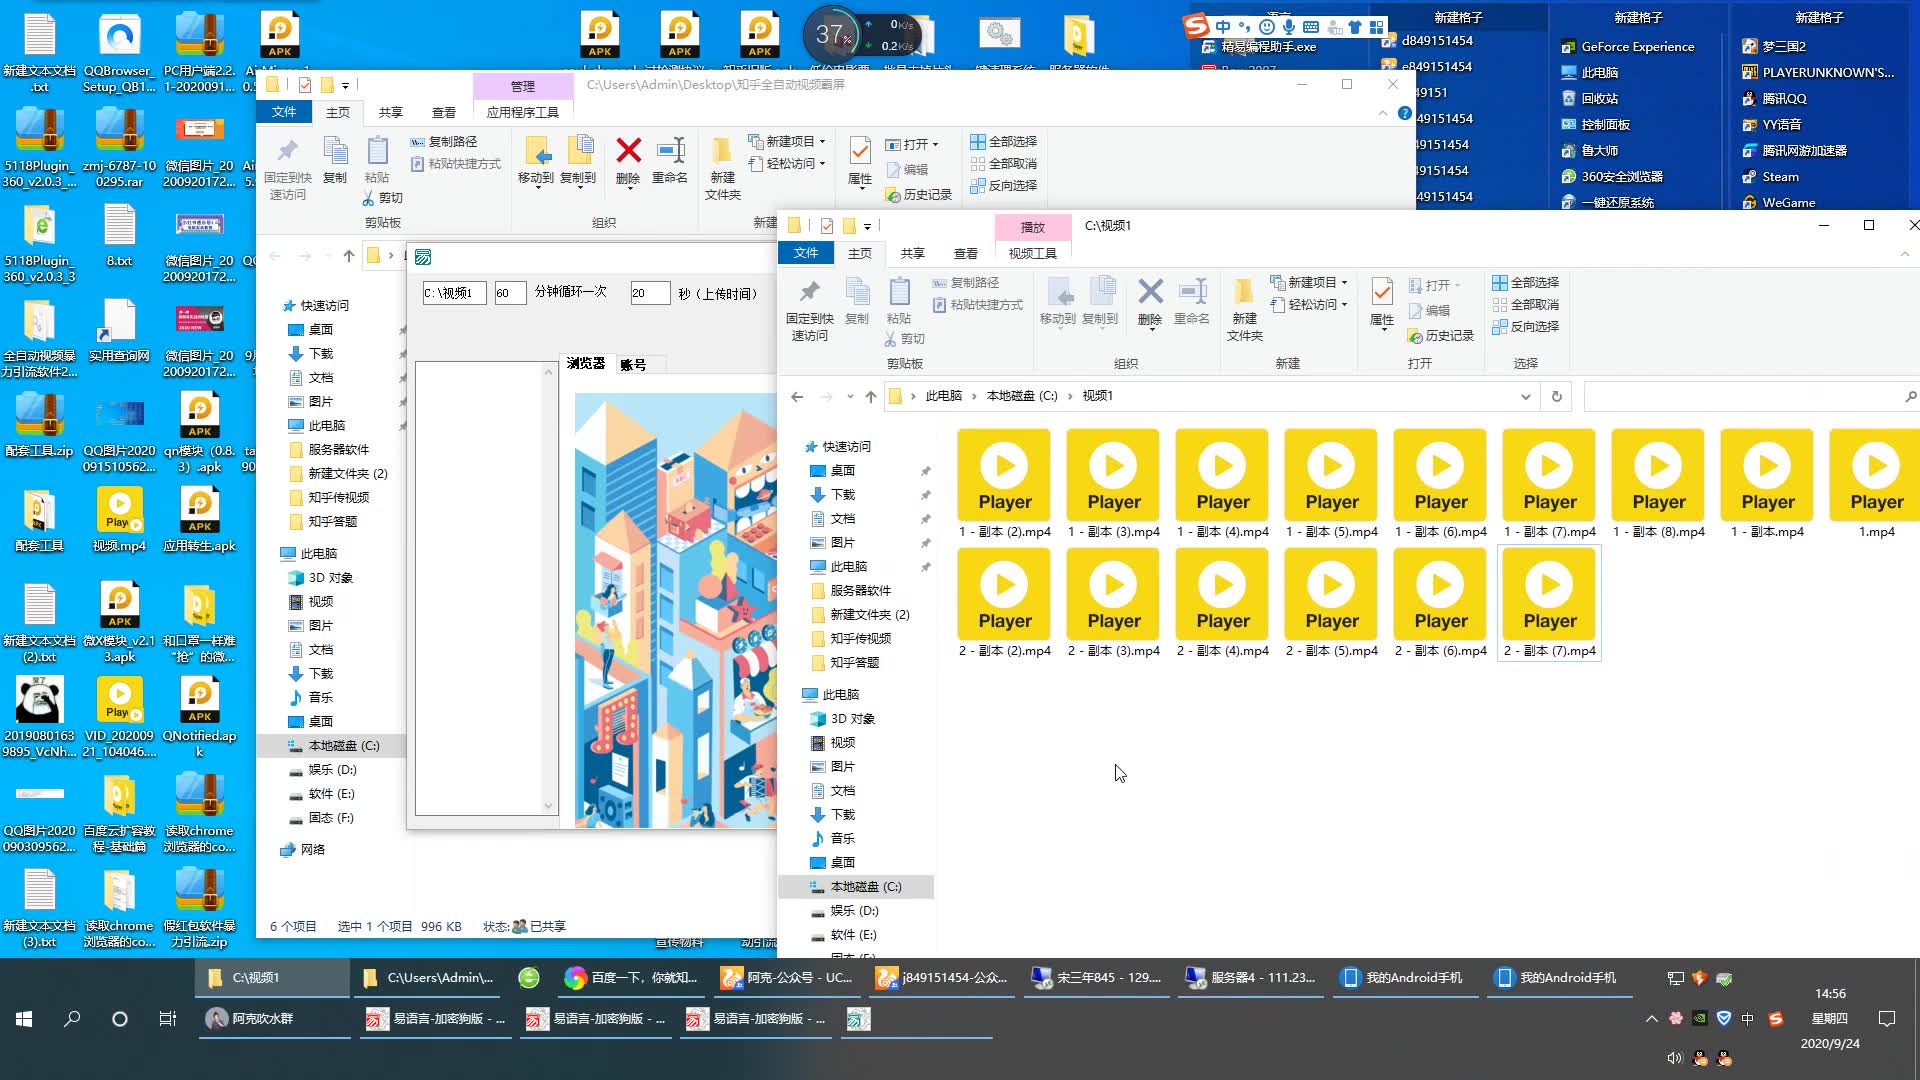
Task: Click folder path field showing C:\视频1
Action: (x=454, y=293)
